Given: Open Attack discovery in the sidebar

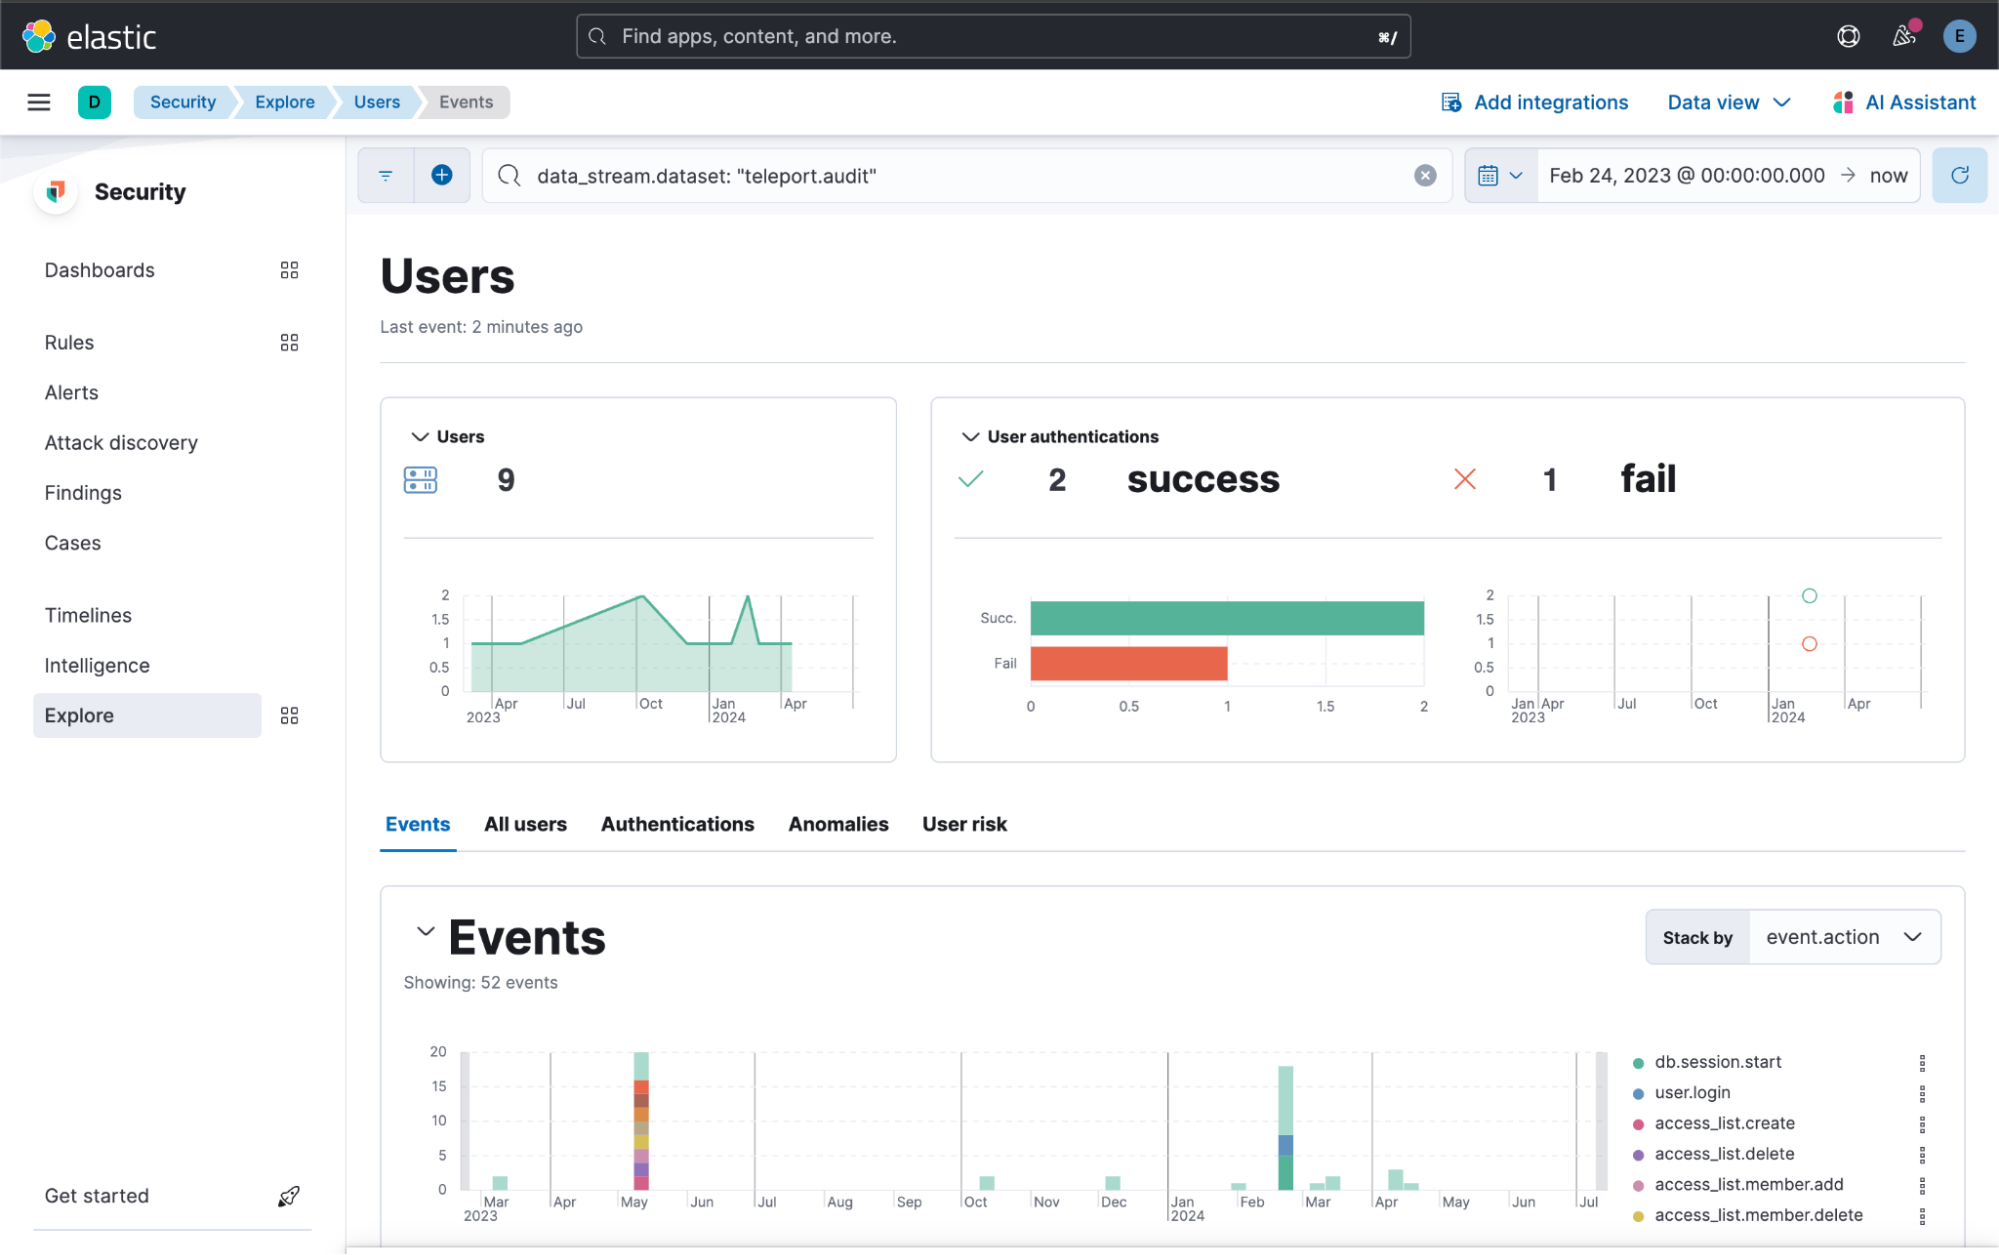Looking at the screenshot, I should (x=121, y=443).
